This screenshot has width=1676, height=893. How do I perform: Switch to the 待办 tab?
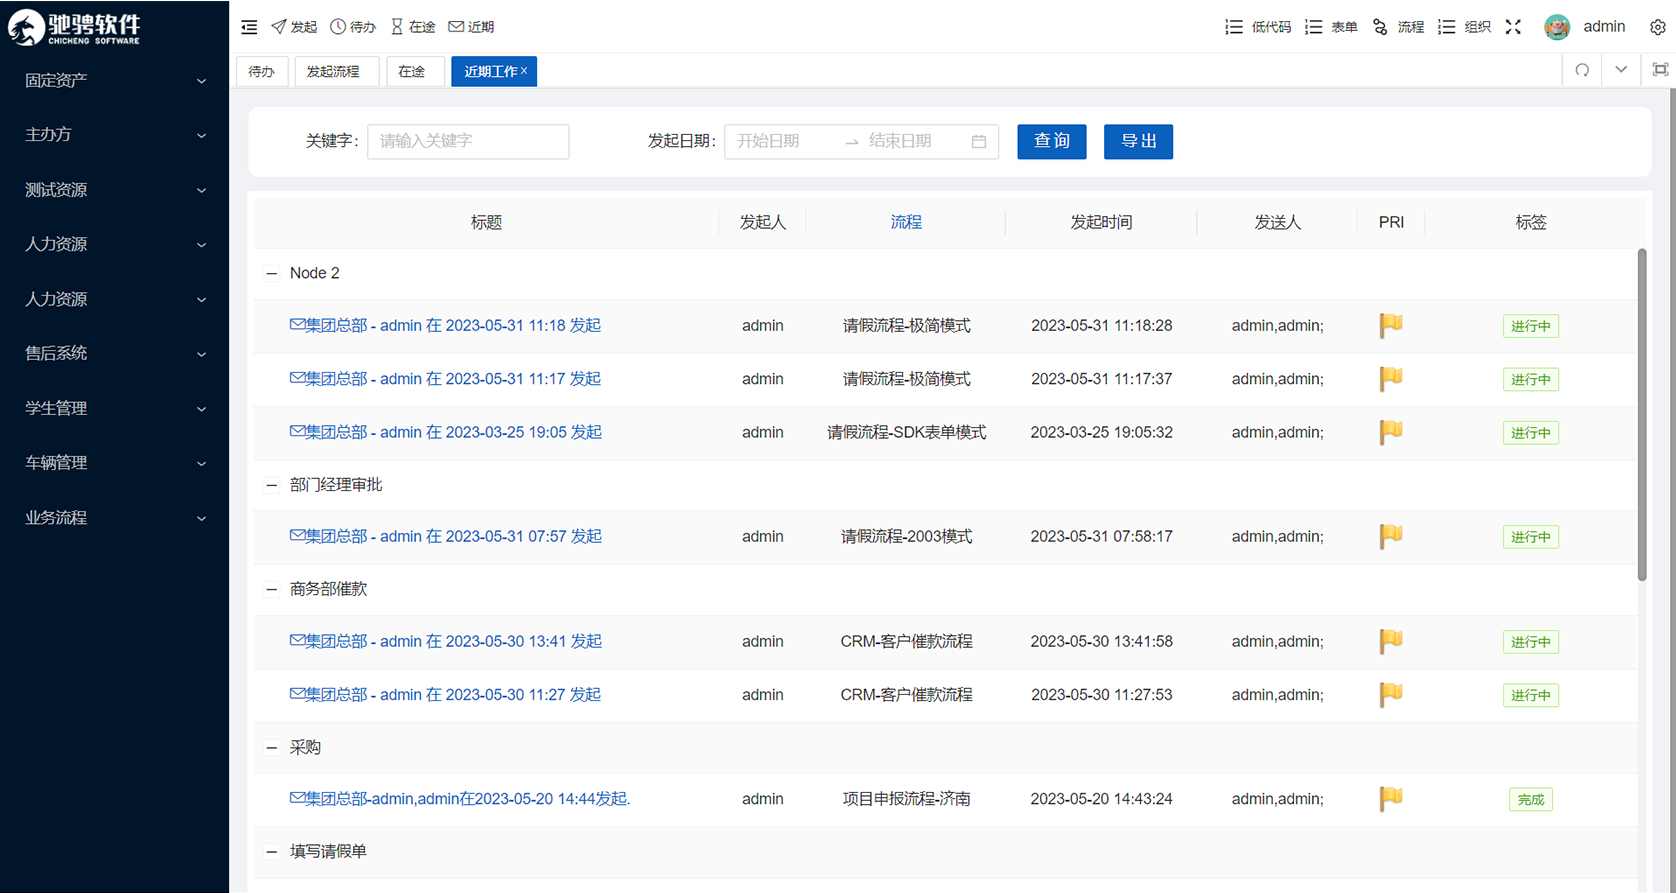click(x=262, y=71)
